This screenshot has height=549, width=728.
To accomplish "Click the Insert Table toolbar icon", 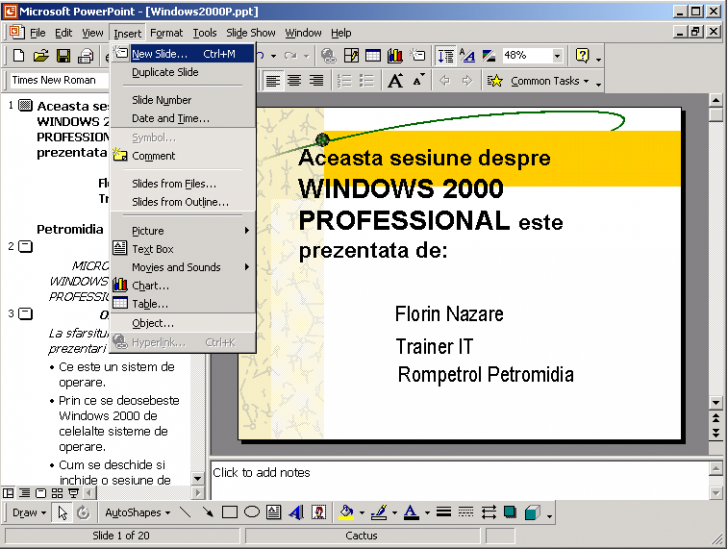I will (373, 56).
